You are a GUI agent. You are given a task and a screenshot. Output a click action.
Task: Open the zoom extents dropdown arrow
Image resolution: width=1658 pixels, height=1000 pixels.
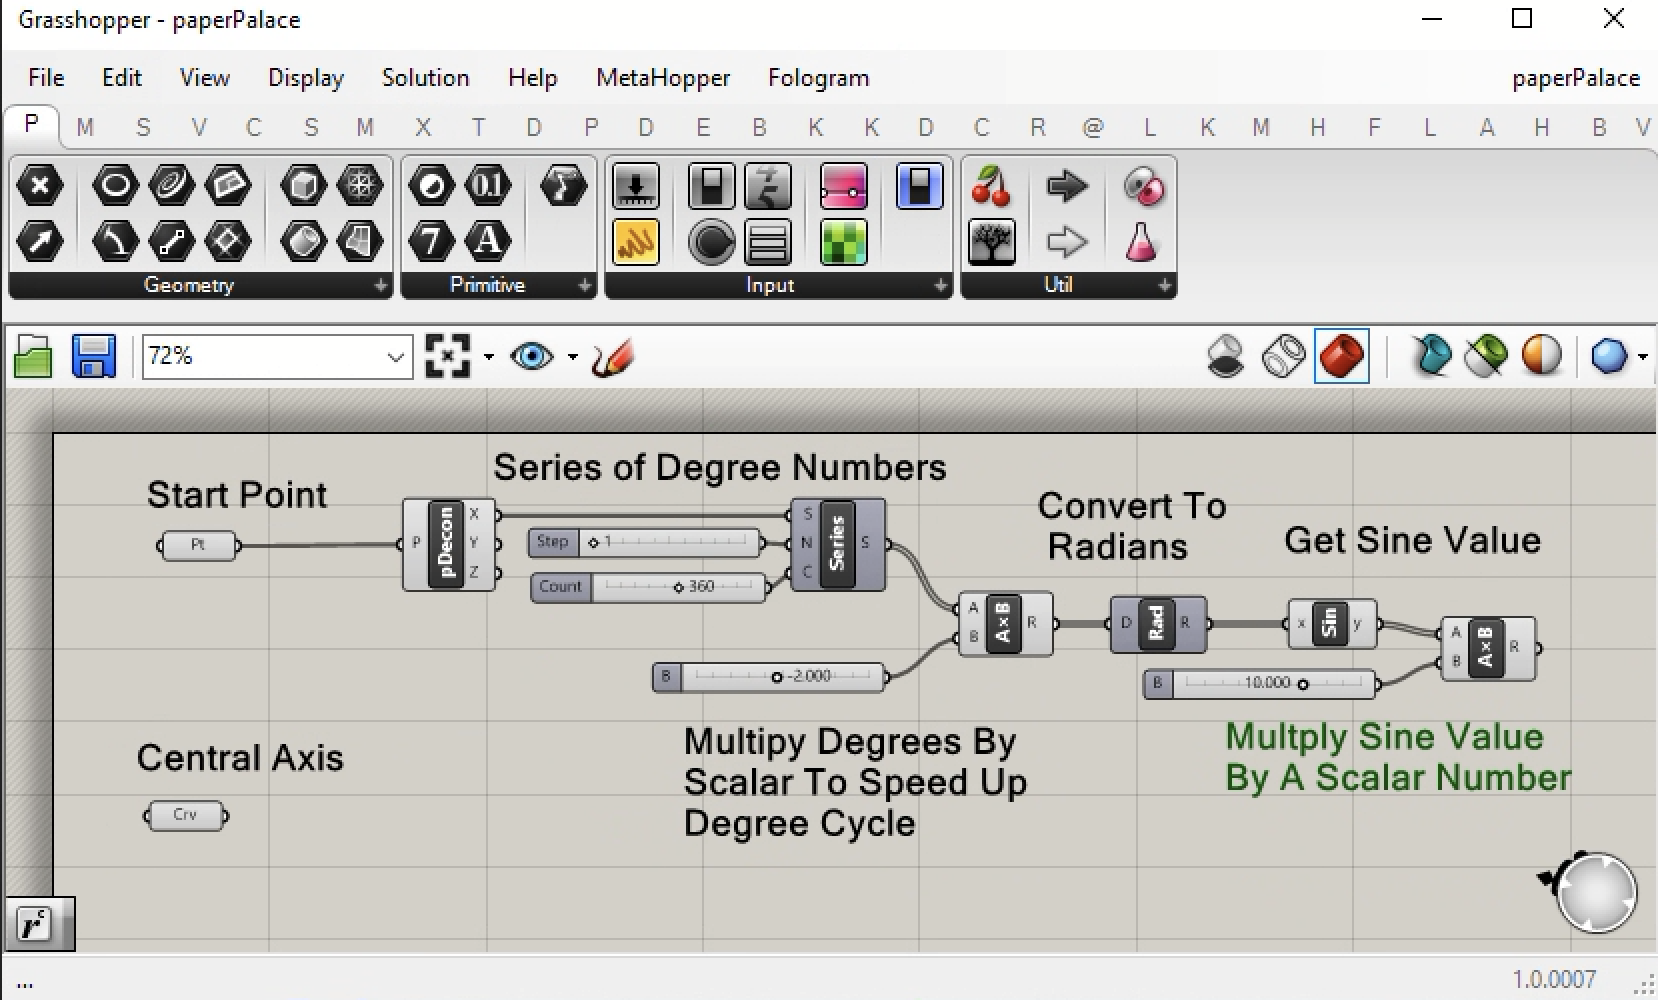[x=488, y=356]
